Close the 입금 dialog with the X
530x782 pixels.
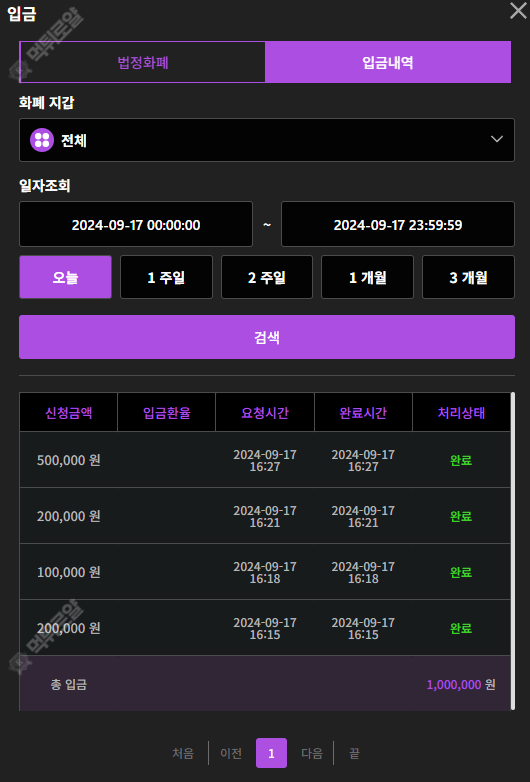pyautogui.click(x=519, y=10)
